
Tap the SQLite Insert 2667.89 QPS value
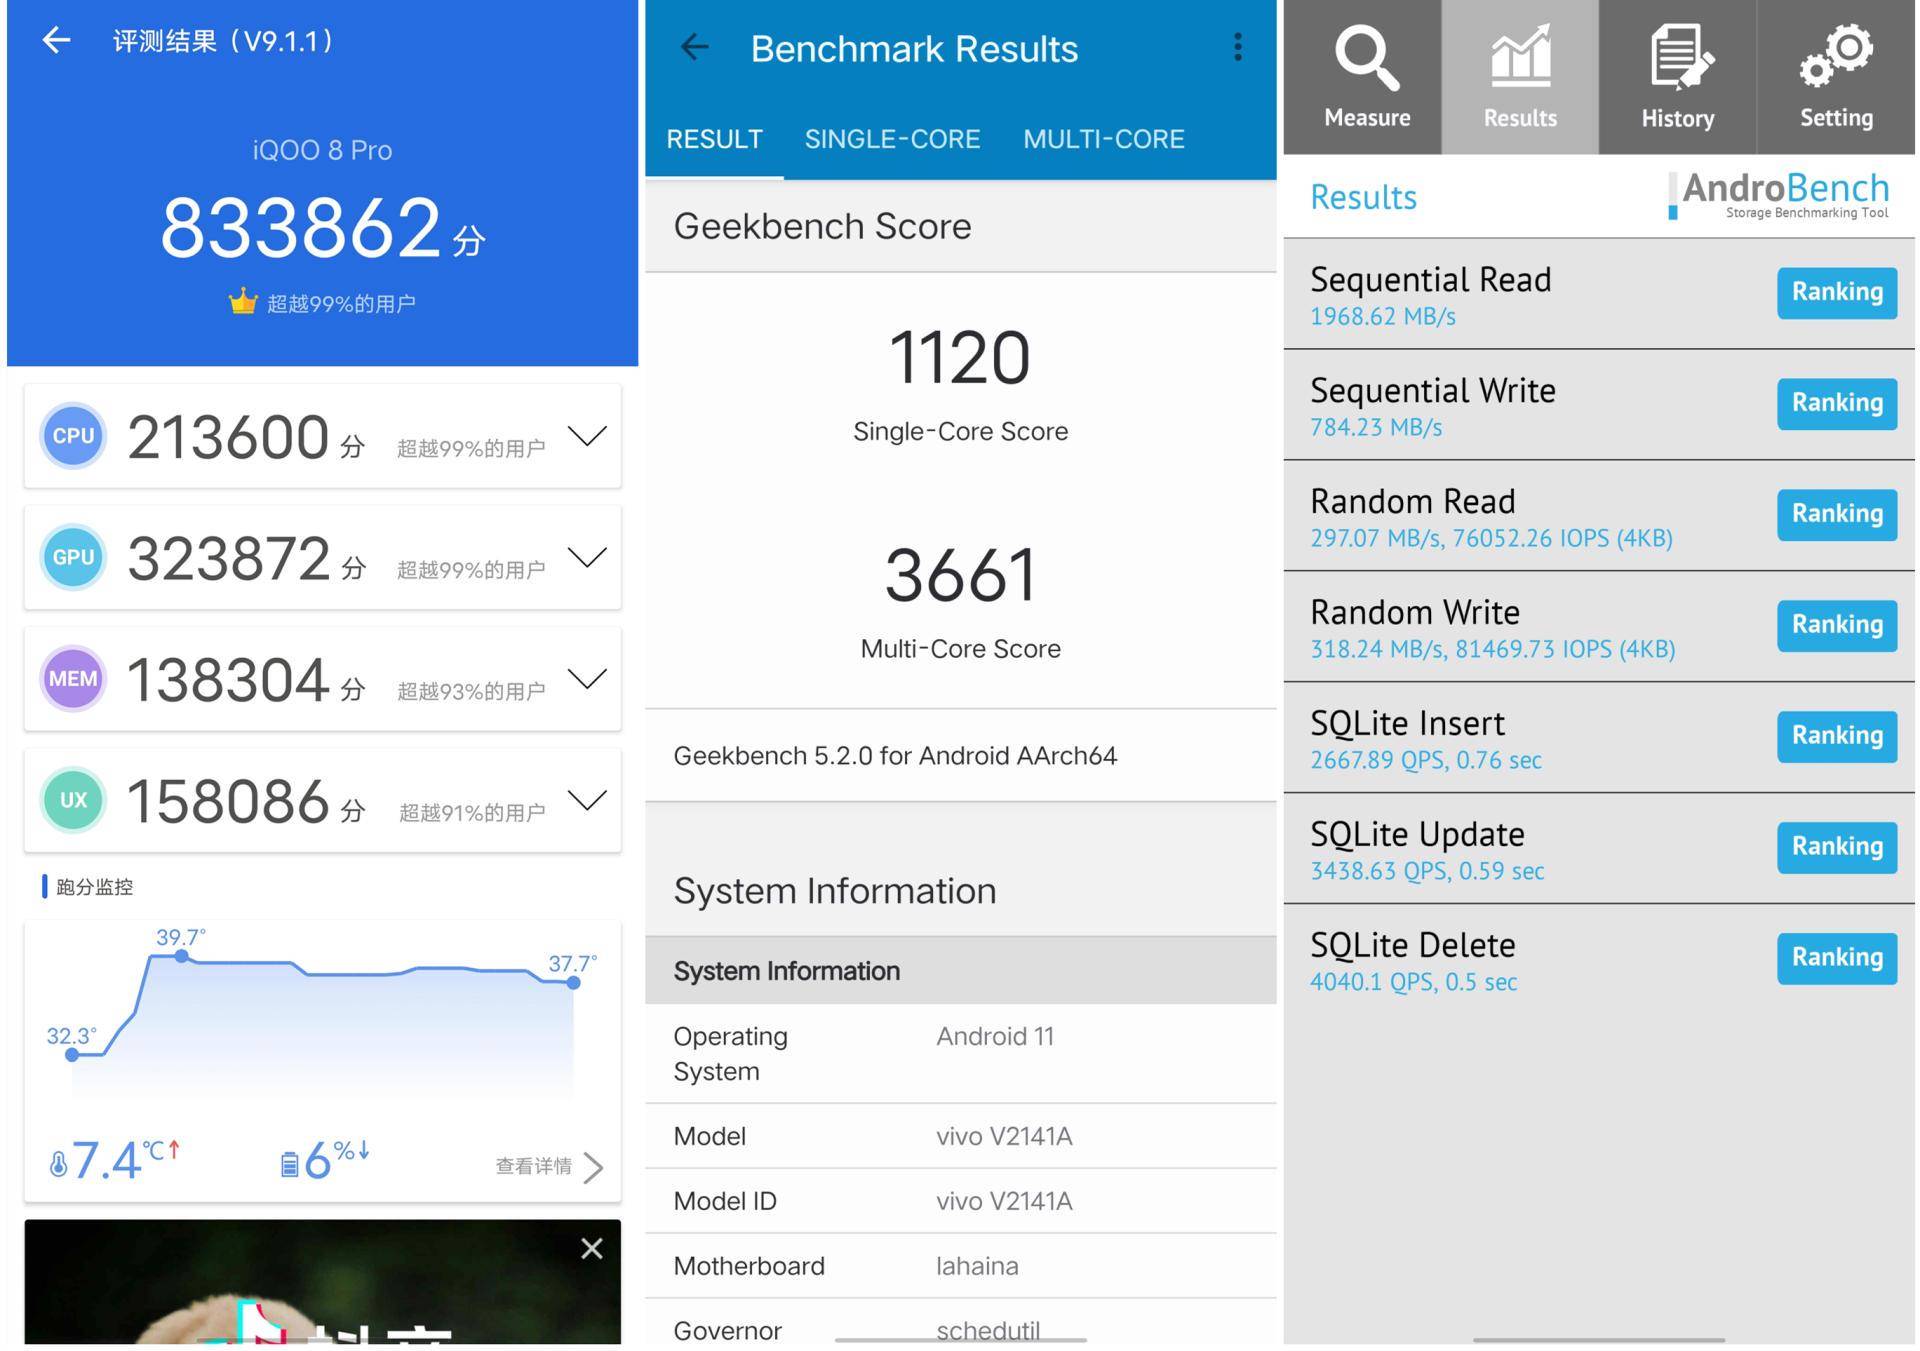tap(1426, 760)
